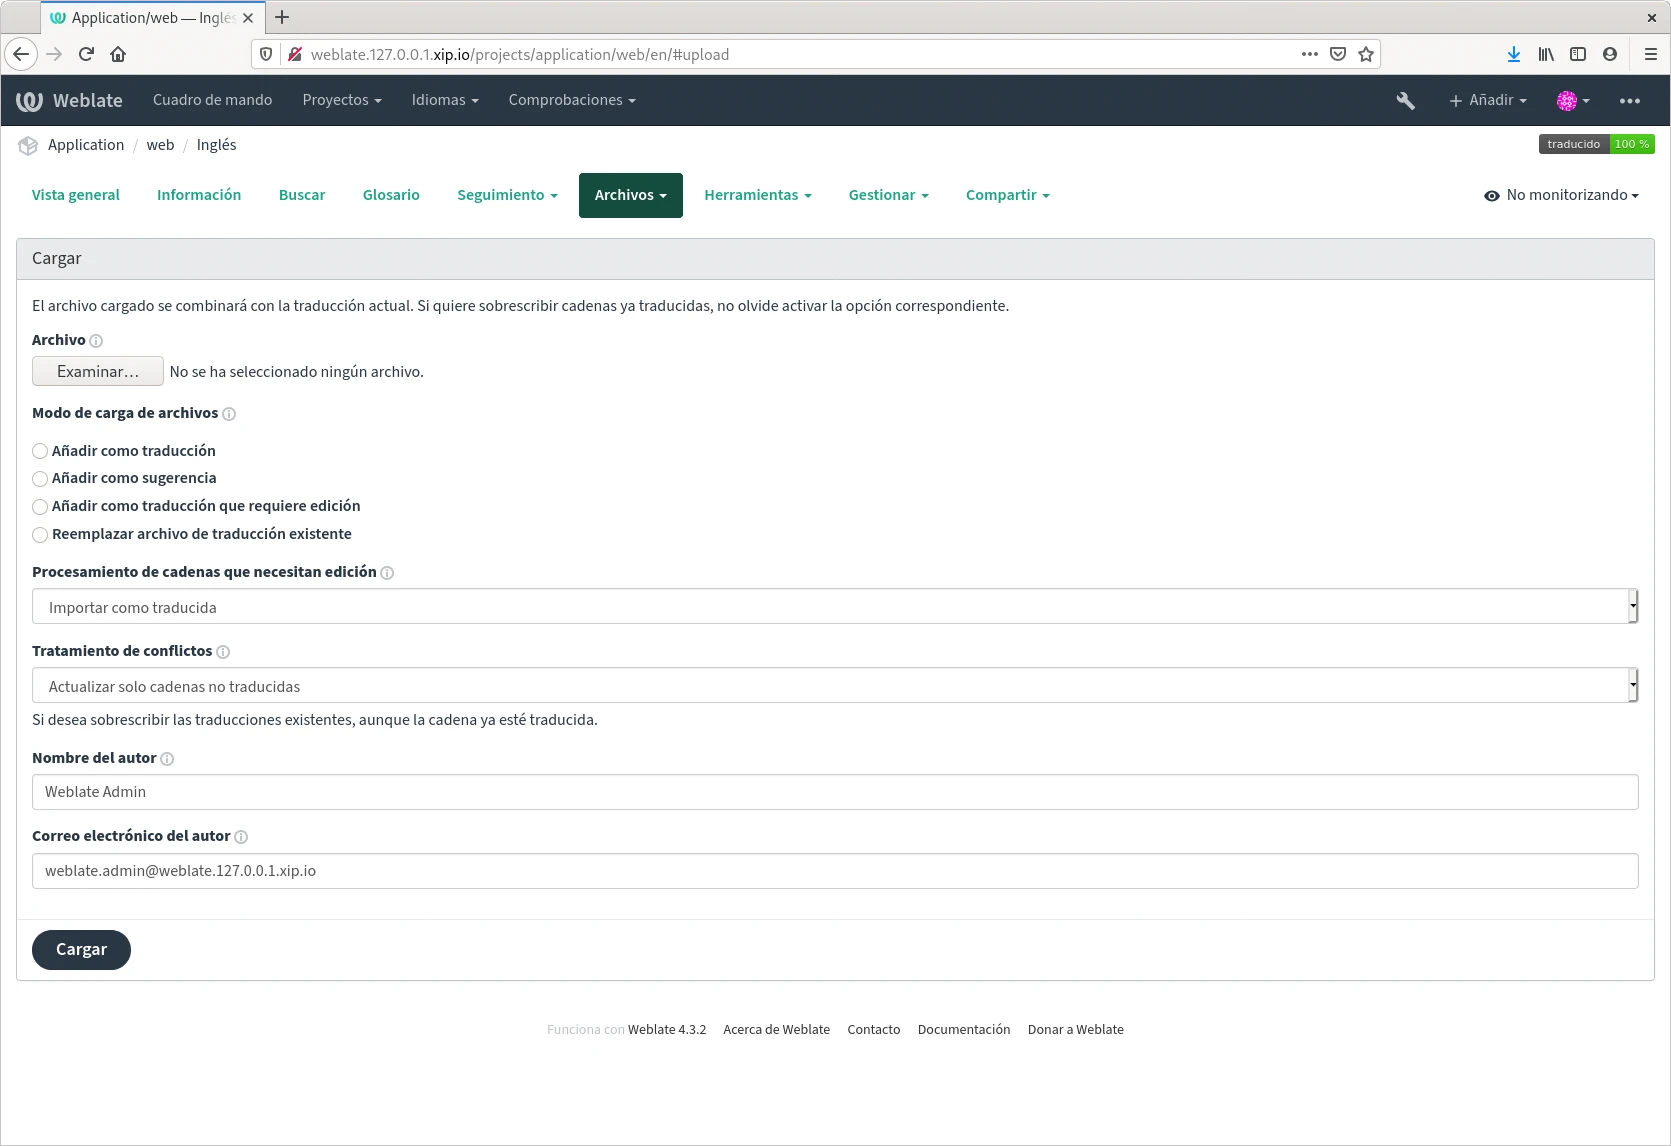Open the user avatar menu

pos(1572,101)
